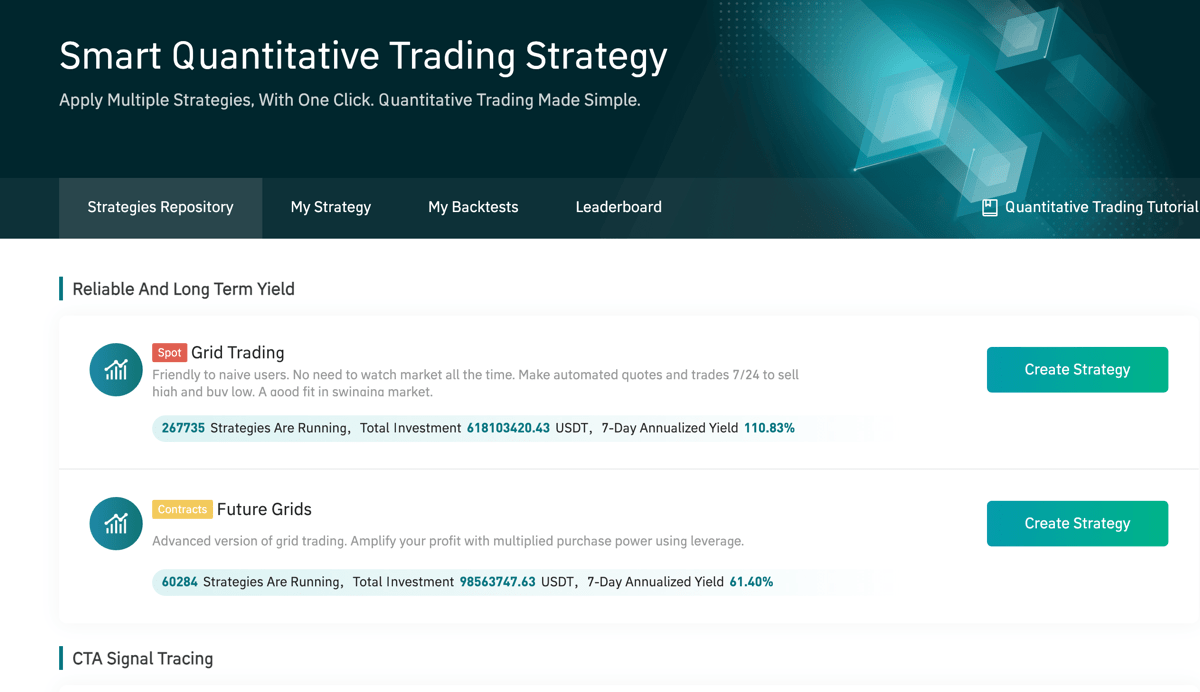The image size is (1200, 692).
Task: View the Leaderboard tab
Action: (618, 207)
